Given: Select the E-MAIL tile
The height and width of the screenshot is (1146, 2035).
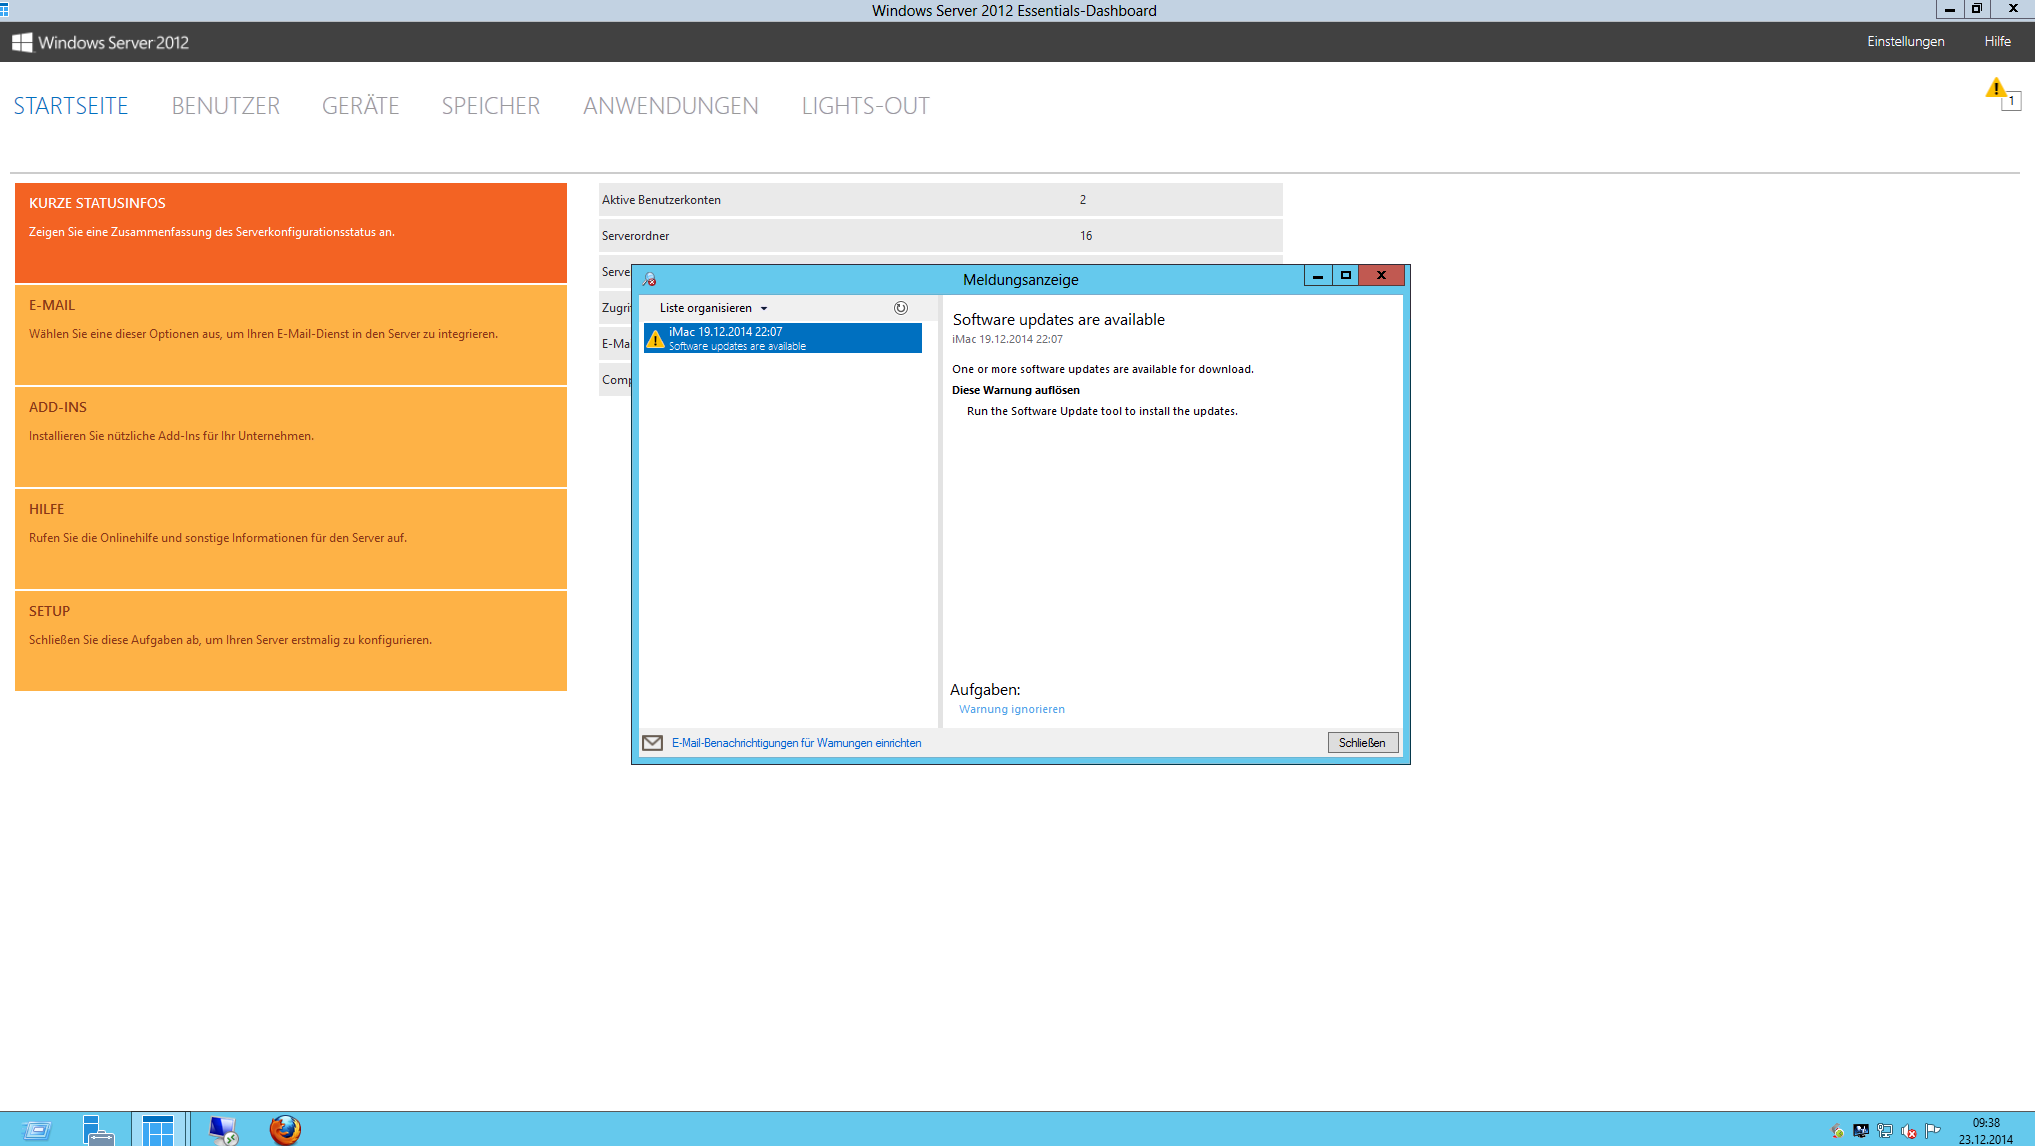Looking at the screenshot, I should [x=291, y=335].
